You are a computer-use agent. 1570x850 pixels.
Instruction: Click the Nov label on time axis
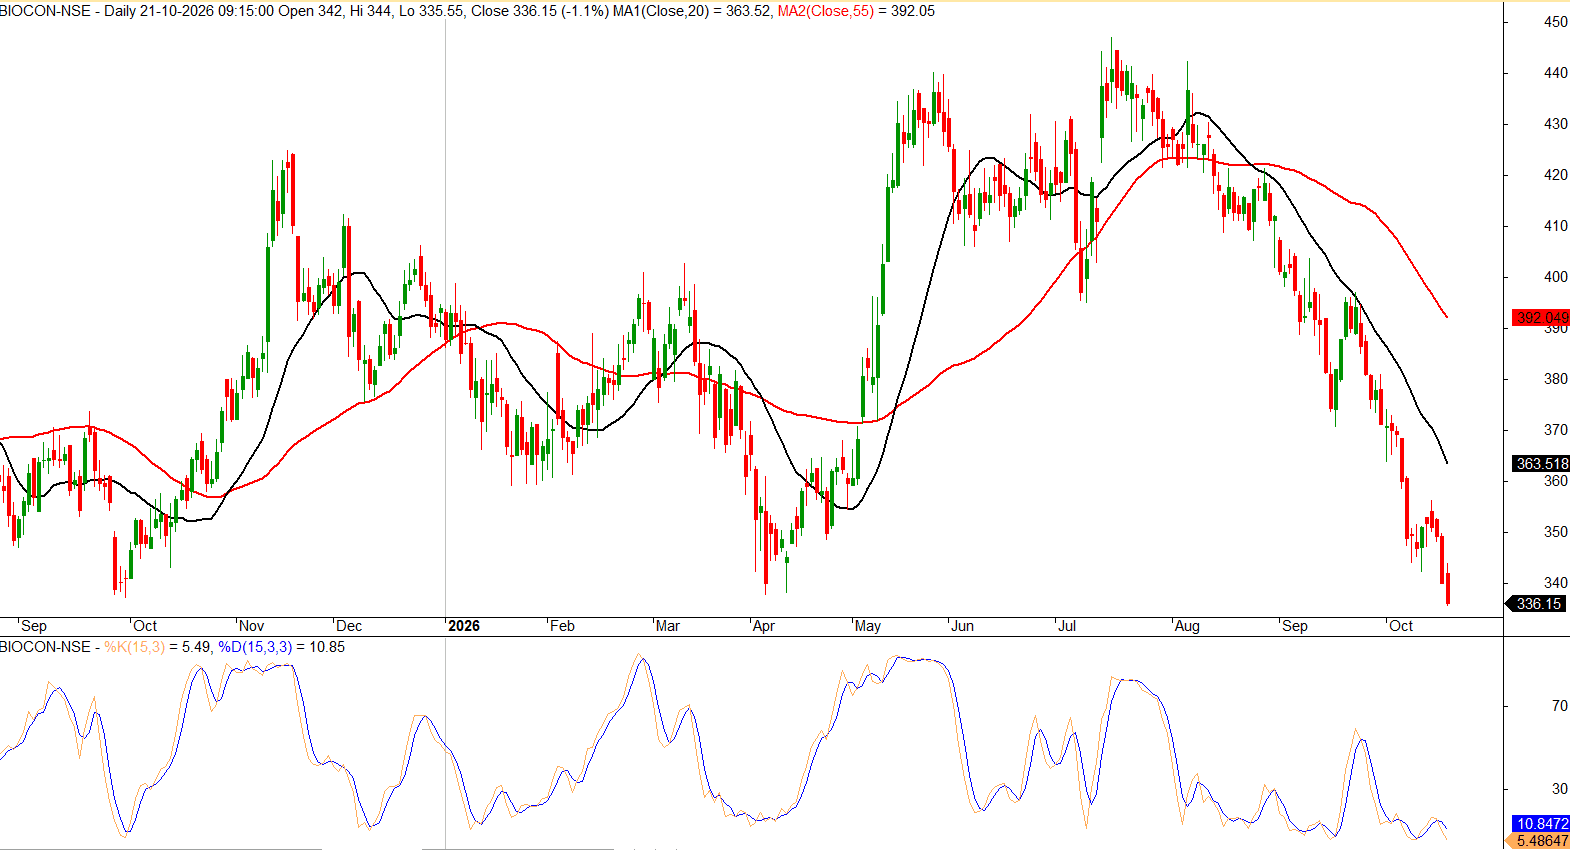252,626
